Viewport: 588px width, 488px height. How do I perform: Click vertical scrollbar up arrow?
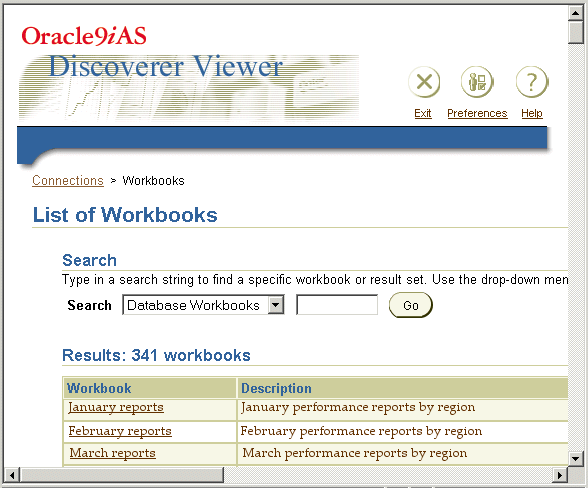coord(576,13)
